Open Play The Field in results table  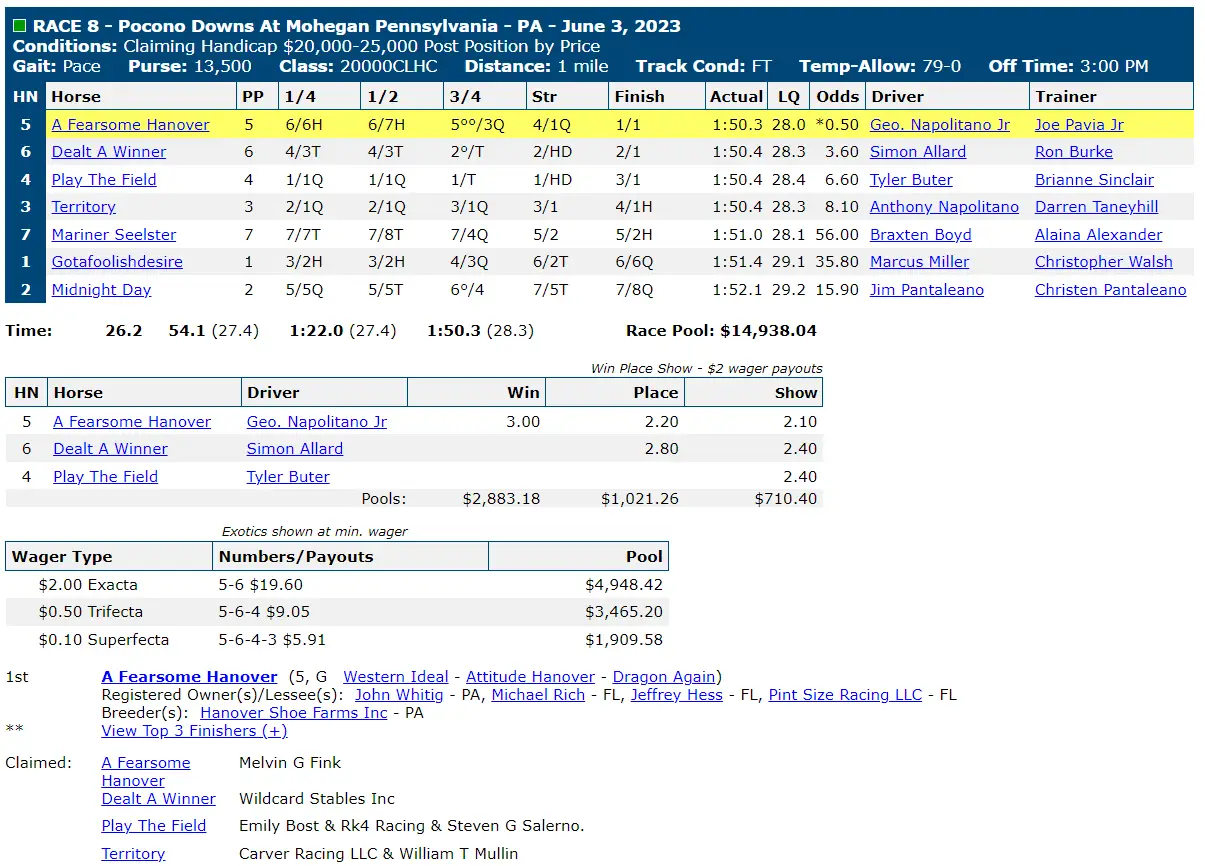pos(104,180)
